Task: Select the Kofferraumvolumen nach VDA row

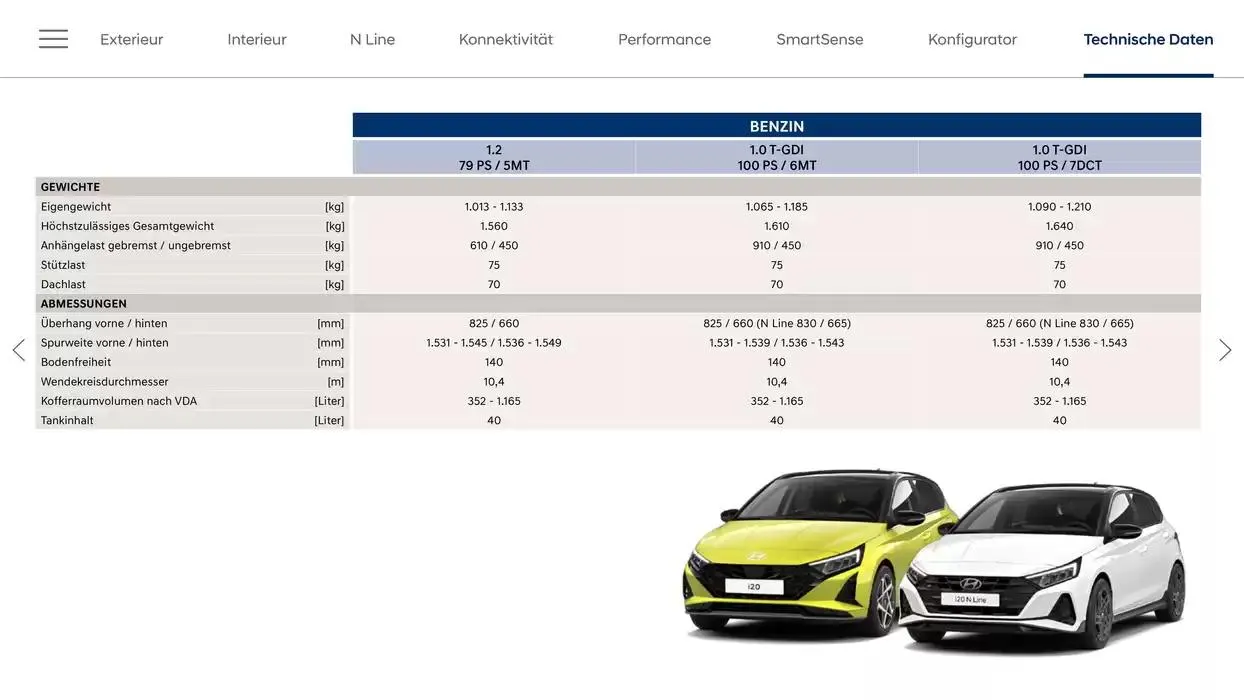Action: tap(620, 399)
